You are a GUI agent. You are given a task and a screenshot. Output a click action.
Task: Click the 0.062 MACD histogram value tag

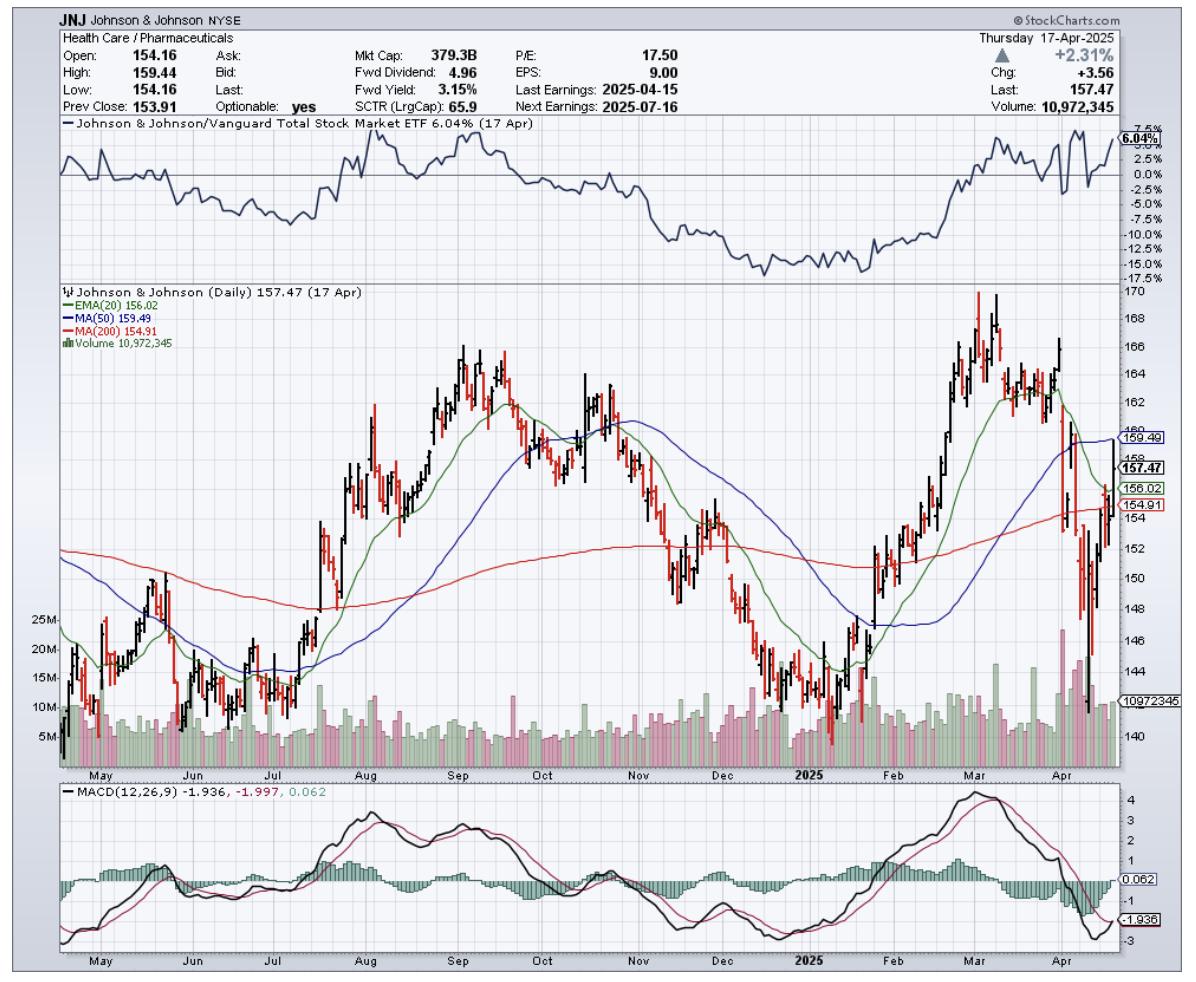[x=1139, y=879]
